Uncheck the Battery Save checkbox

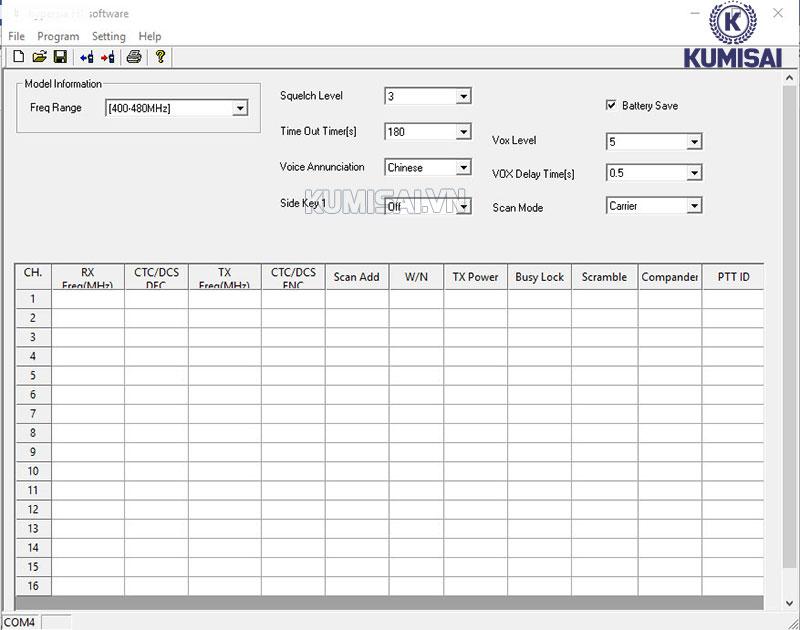click(611, 105)
